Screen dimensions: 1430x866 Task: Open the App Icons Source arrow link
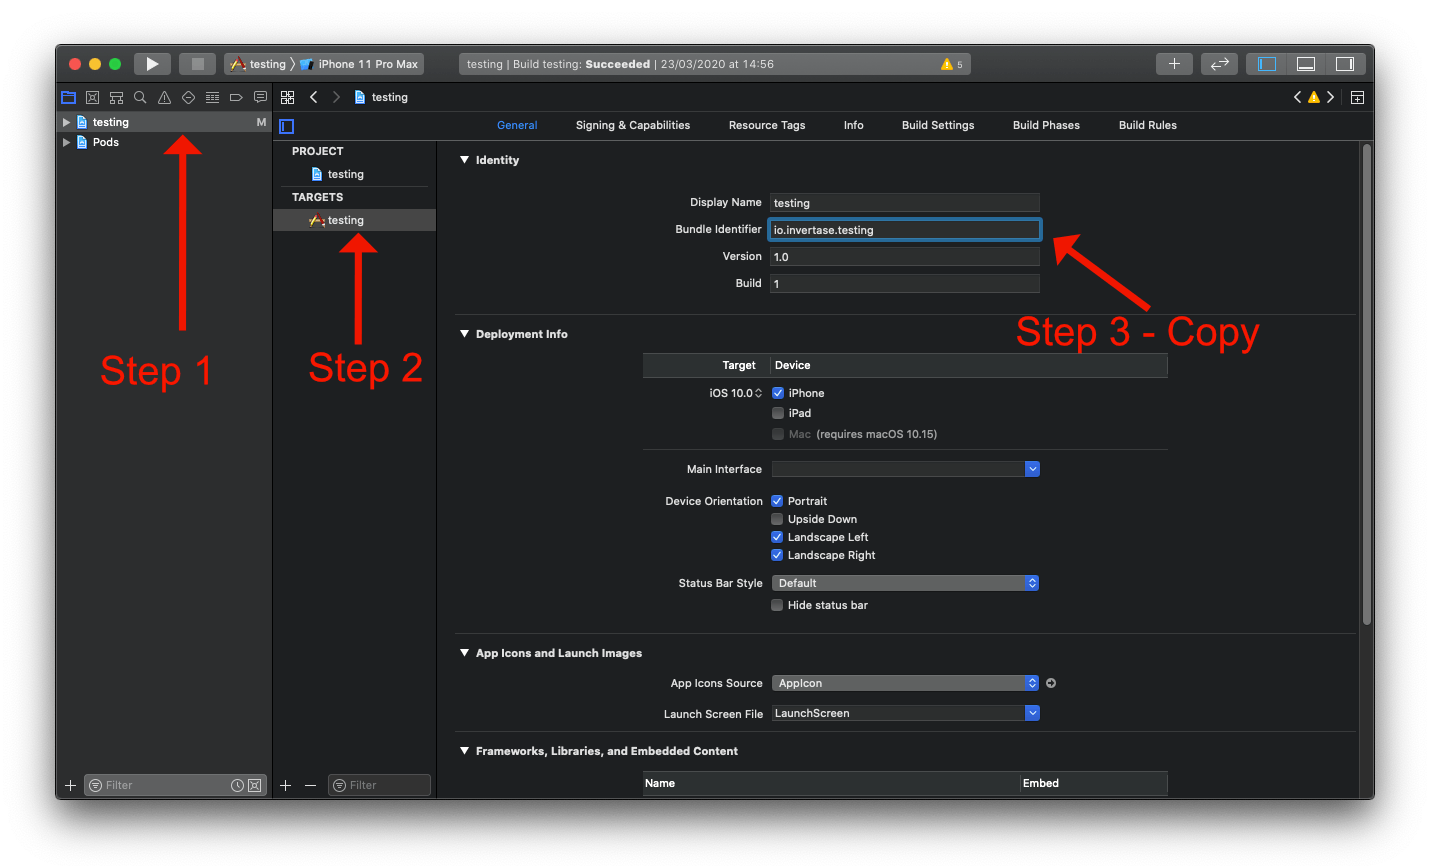(x=1051, y=683)
